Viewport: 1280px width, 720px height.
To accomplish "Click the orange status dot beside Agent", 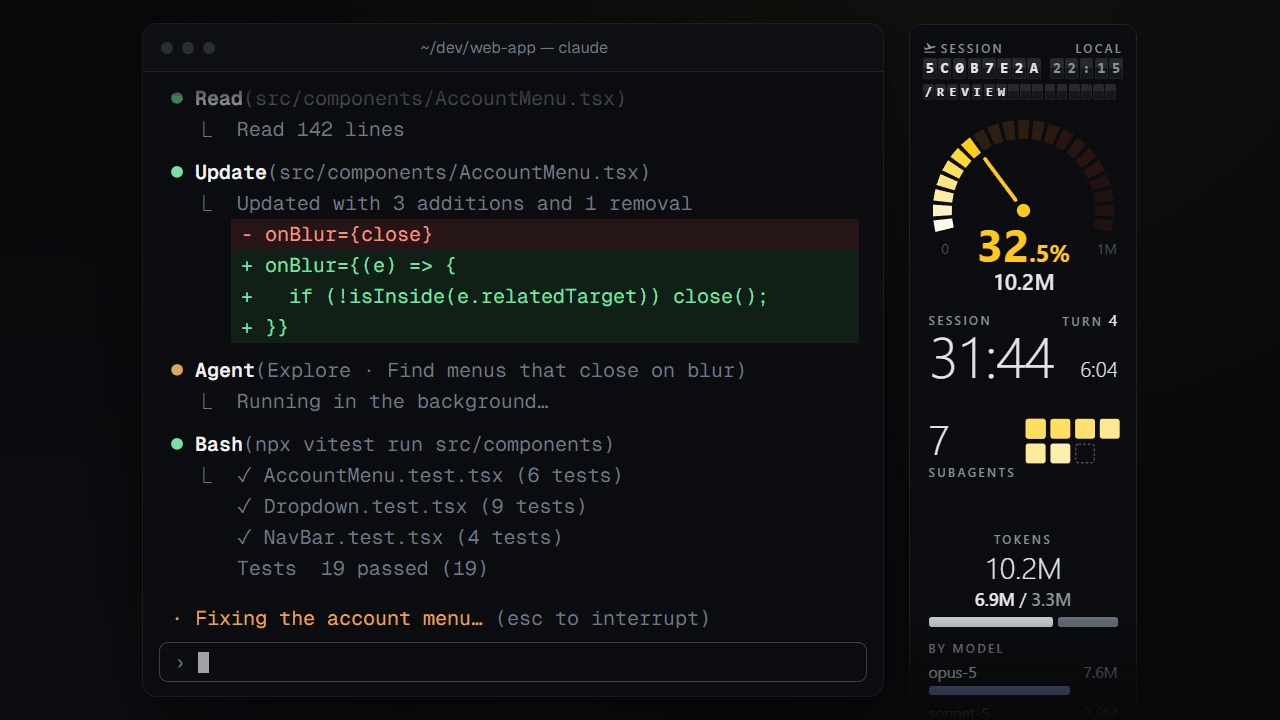I will coord(177,370).
